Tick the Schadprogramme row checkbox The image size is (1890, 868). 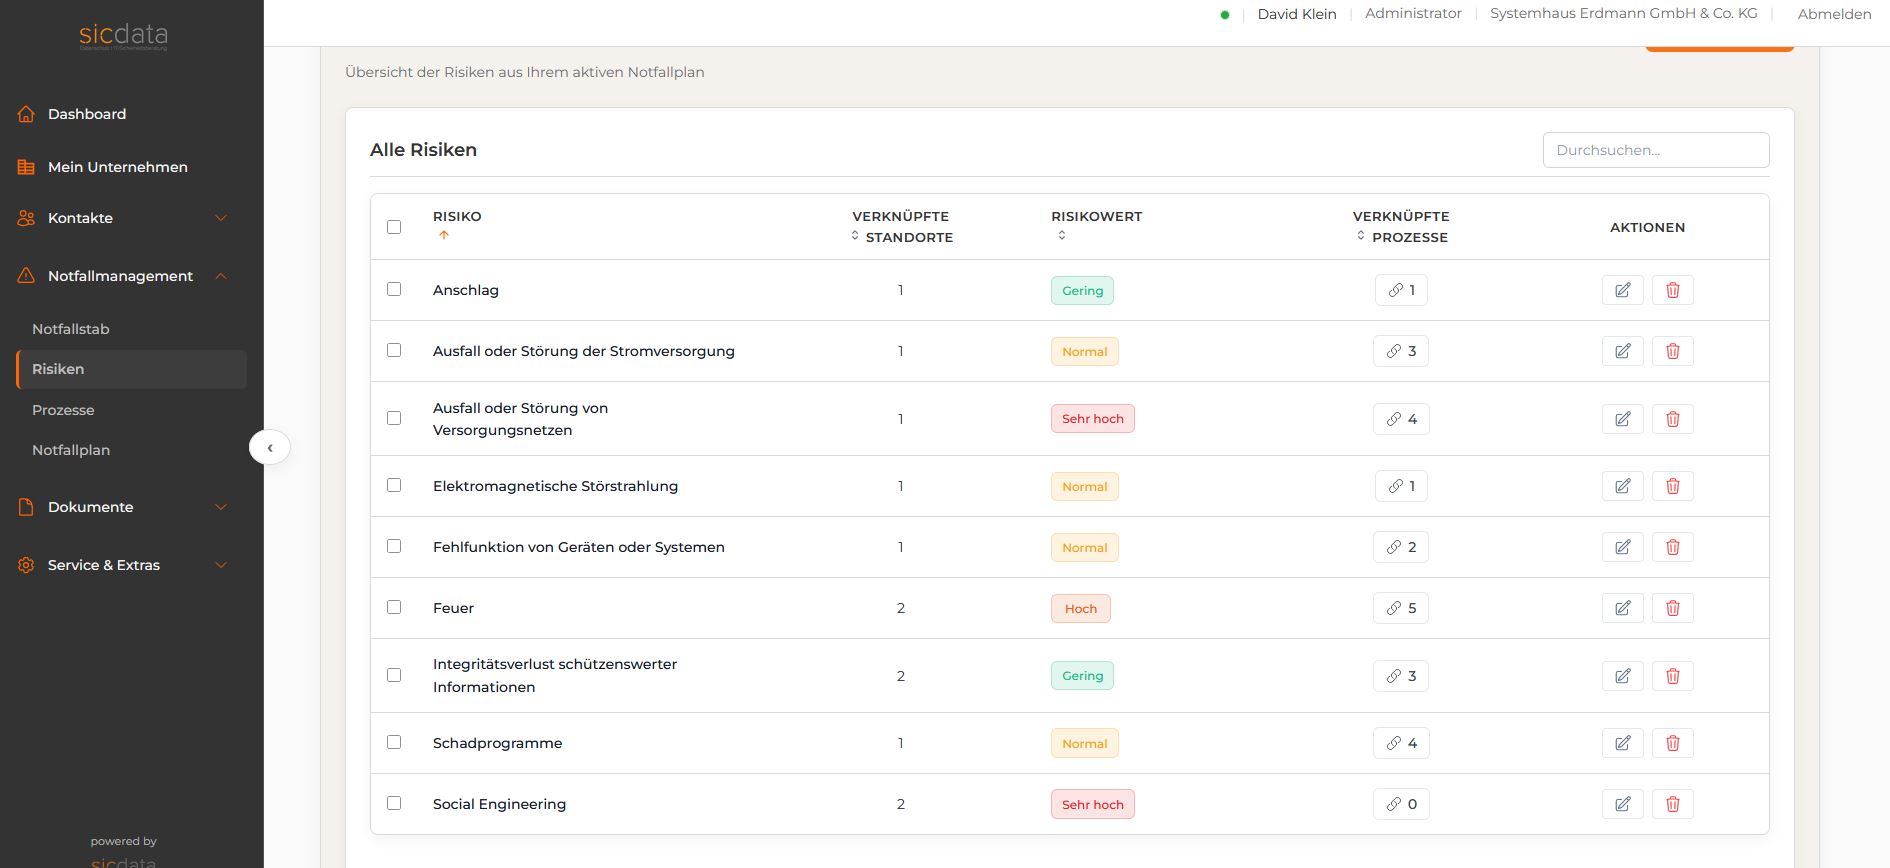tap(394, 742)
